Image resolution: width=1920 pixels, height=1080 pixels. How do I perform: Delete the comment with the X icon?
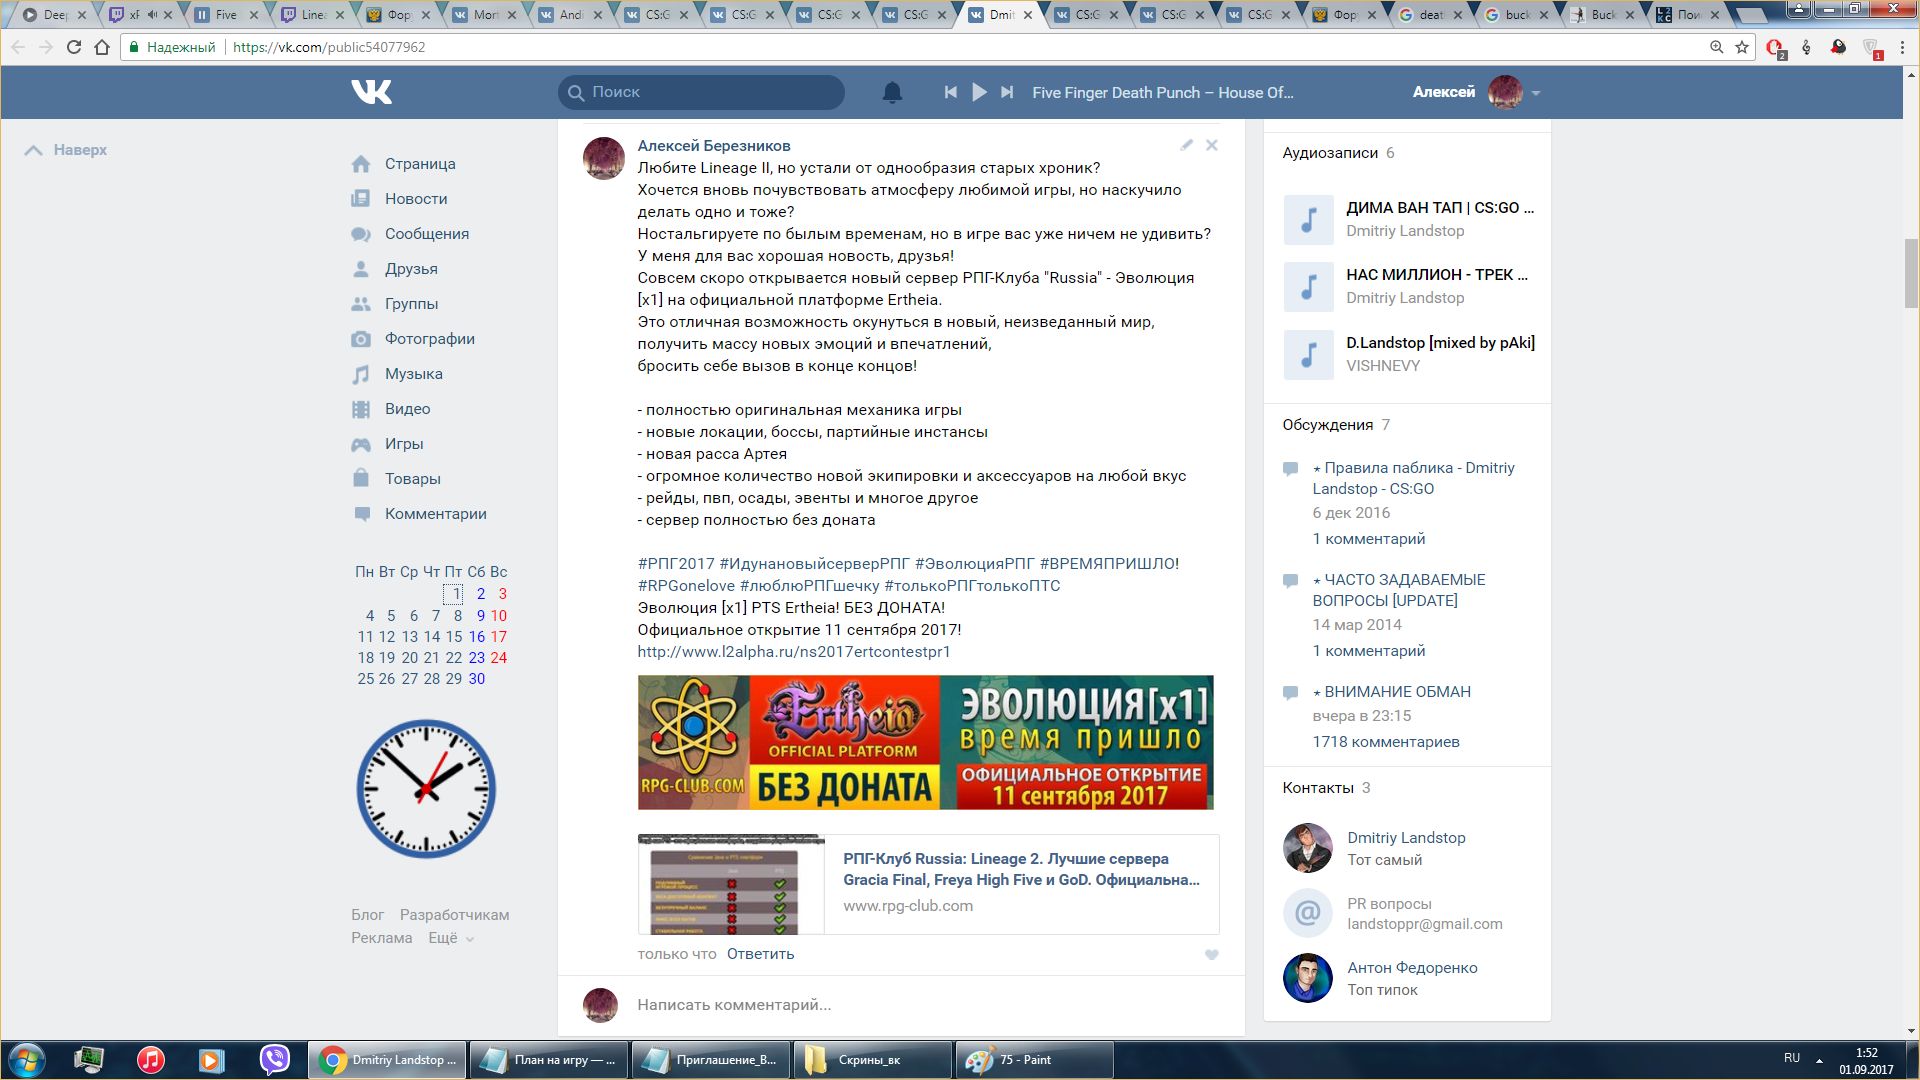[x=1212, y=145]
